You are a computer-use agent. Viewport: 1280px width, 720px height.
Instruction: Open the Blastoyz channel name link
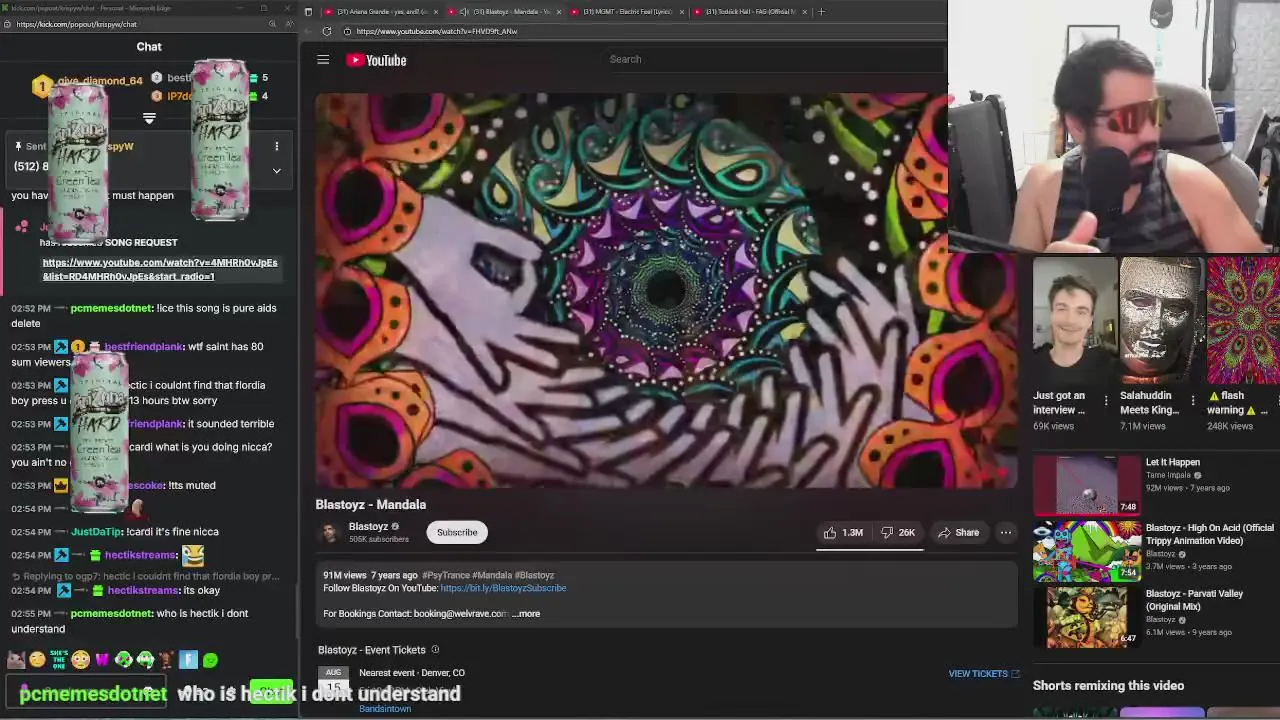(368, 527)
